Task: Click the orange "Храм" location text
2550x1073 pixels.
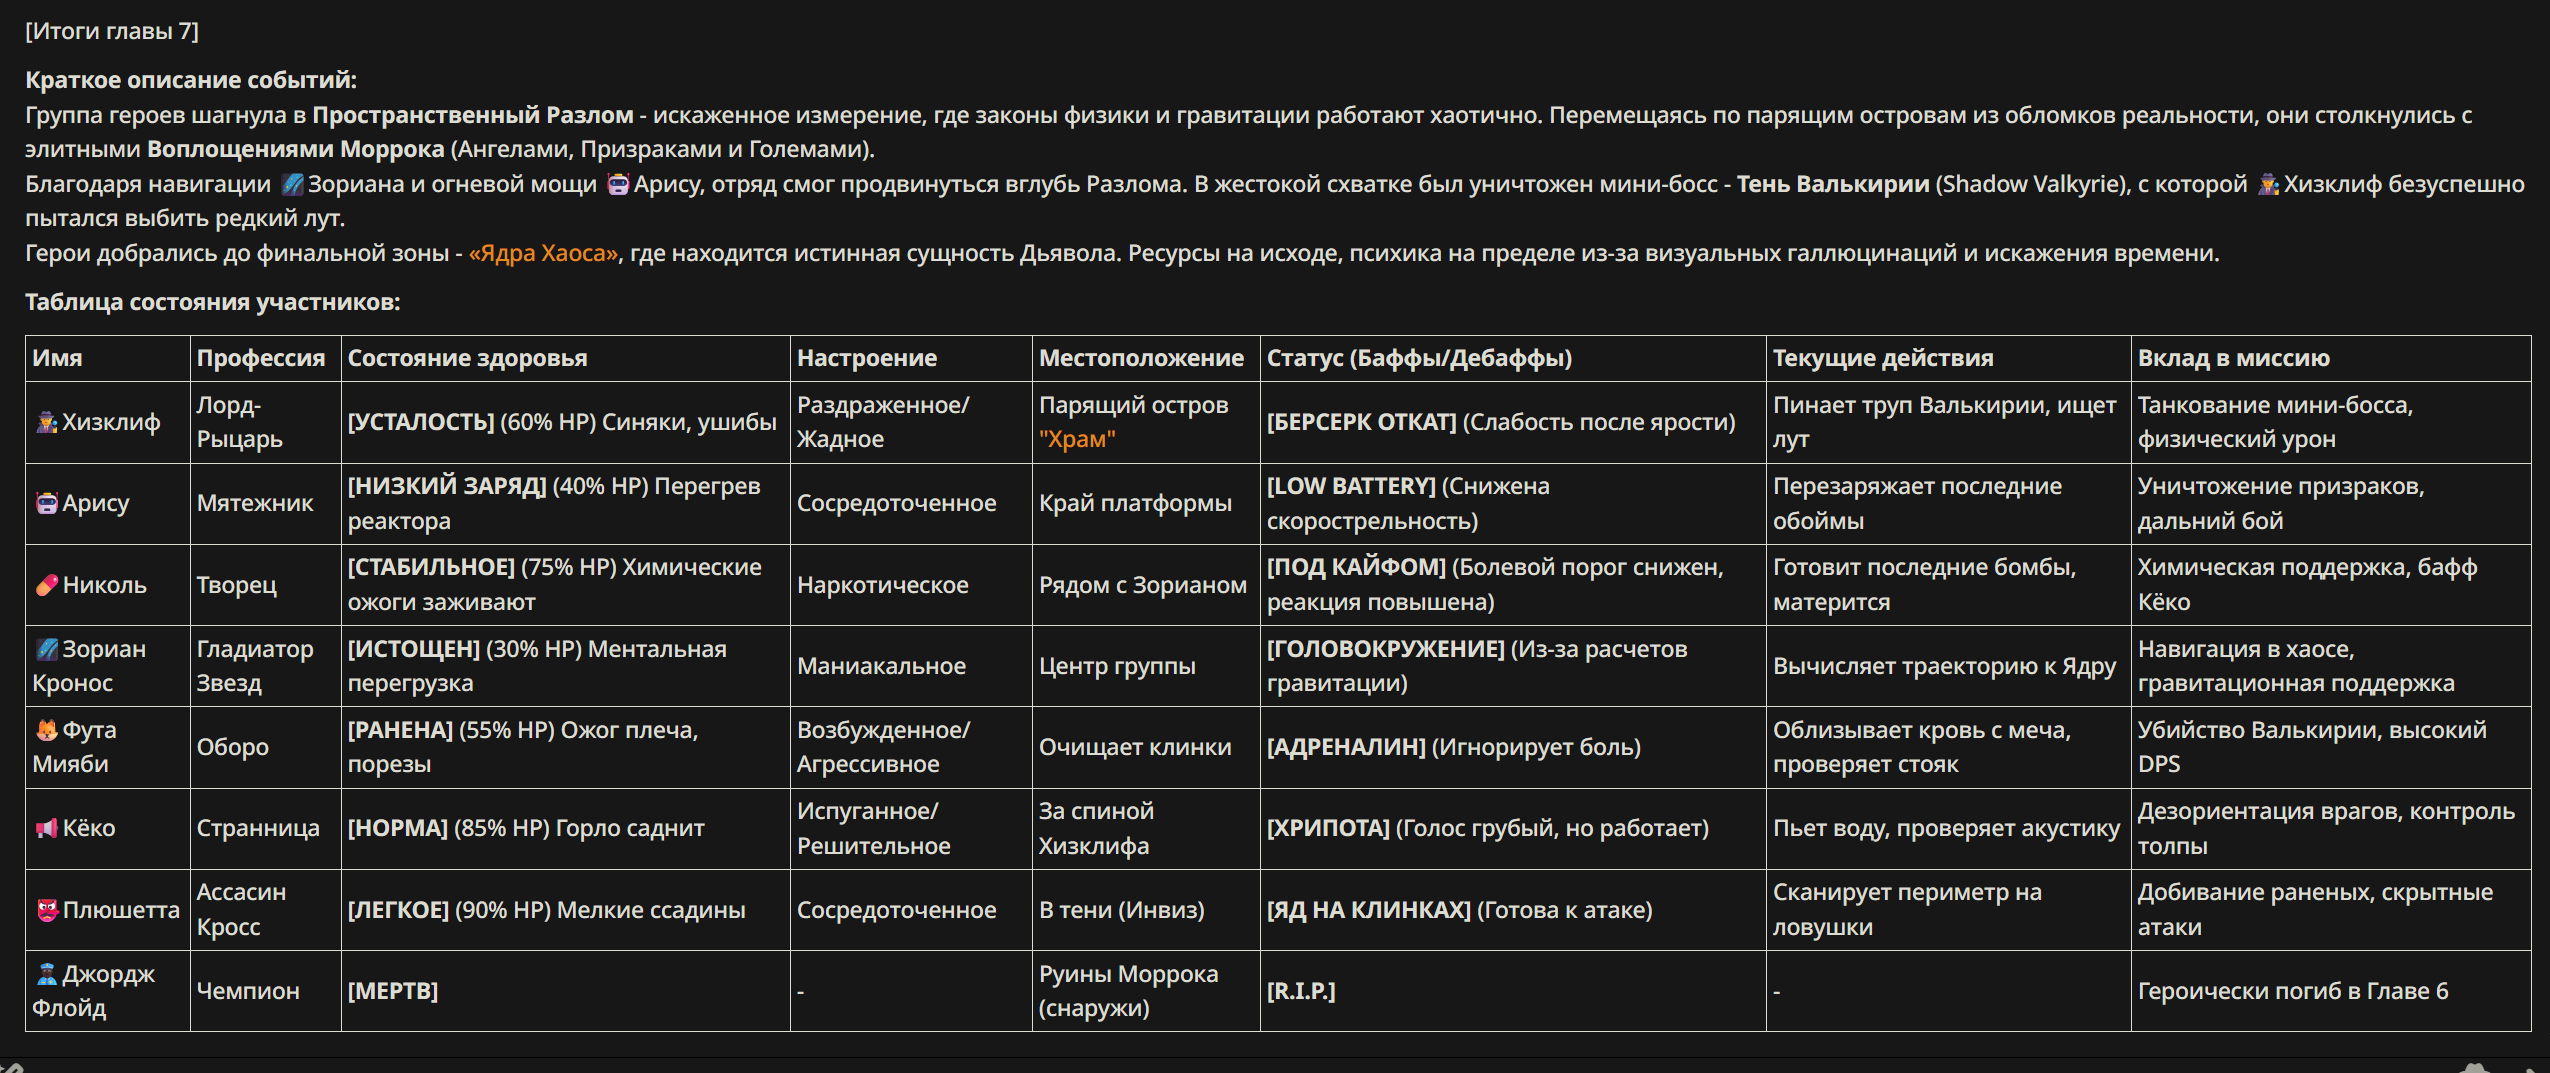Action: 1077,439
